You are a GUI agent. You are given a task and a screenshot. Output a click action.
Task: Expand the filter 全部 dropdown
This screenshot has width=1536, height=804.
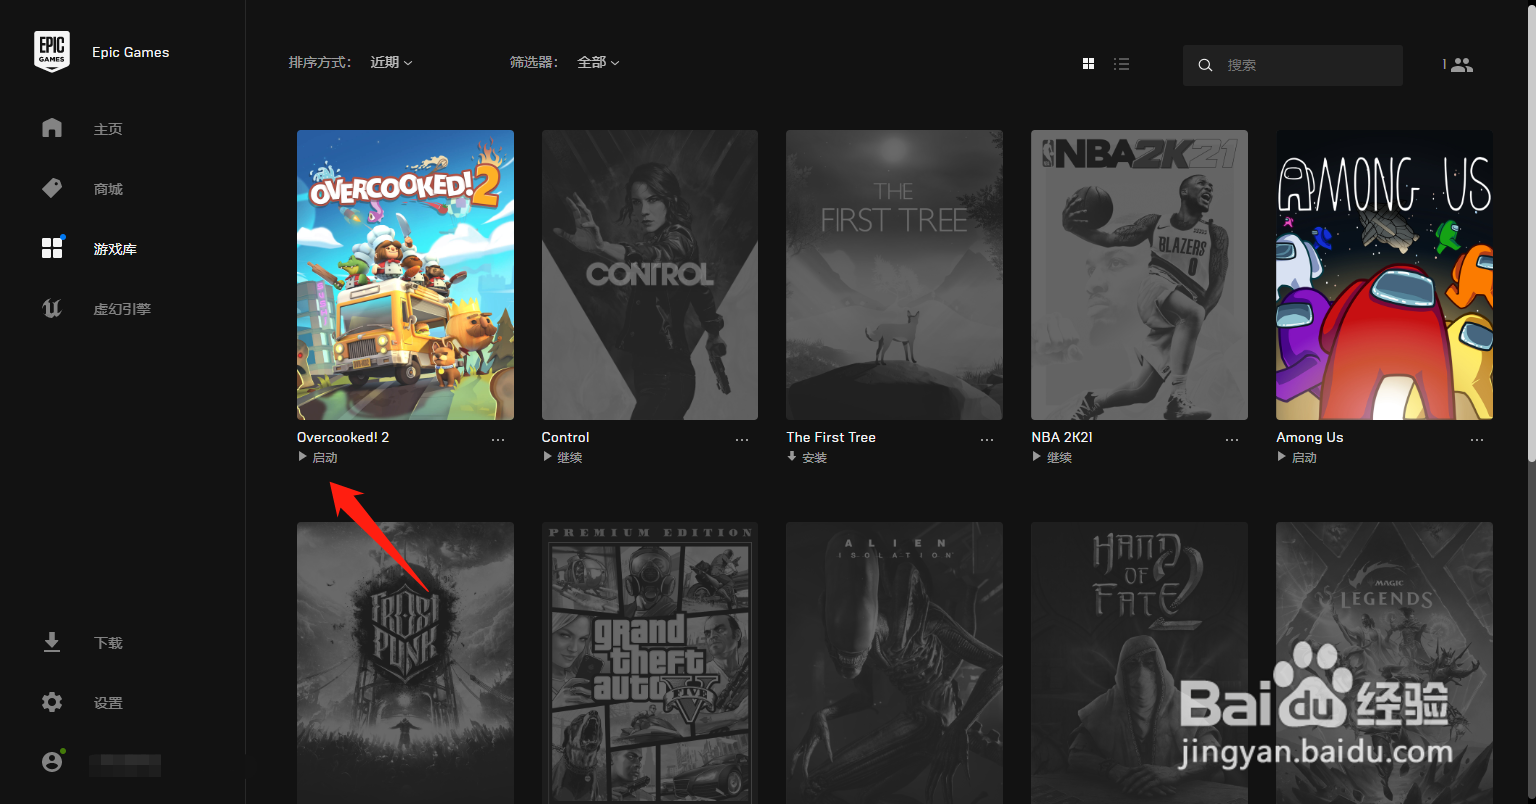click(x=598, y=62)
